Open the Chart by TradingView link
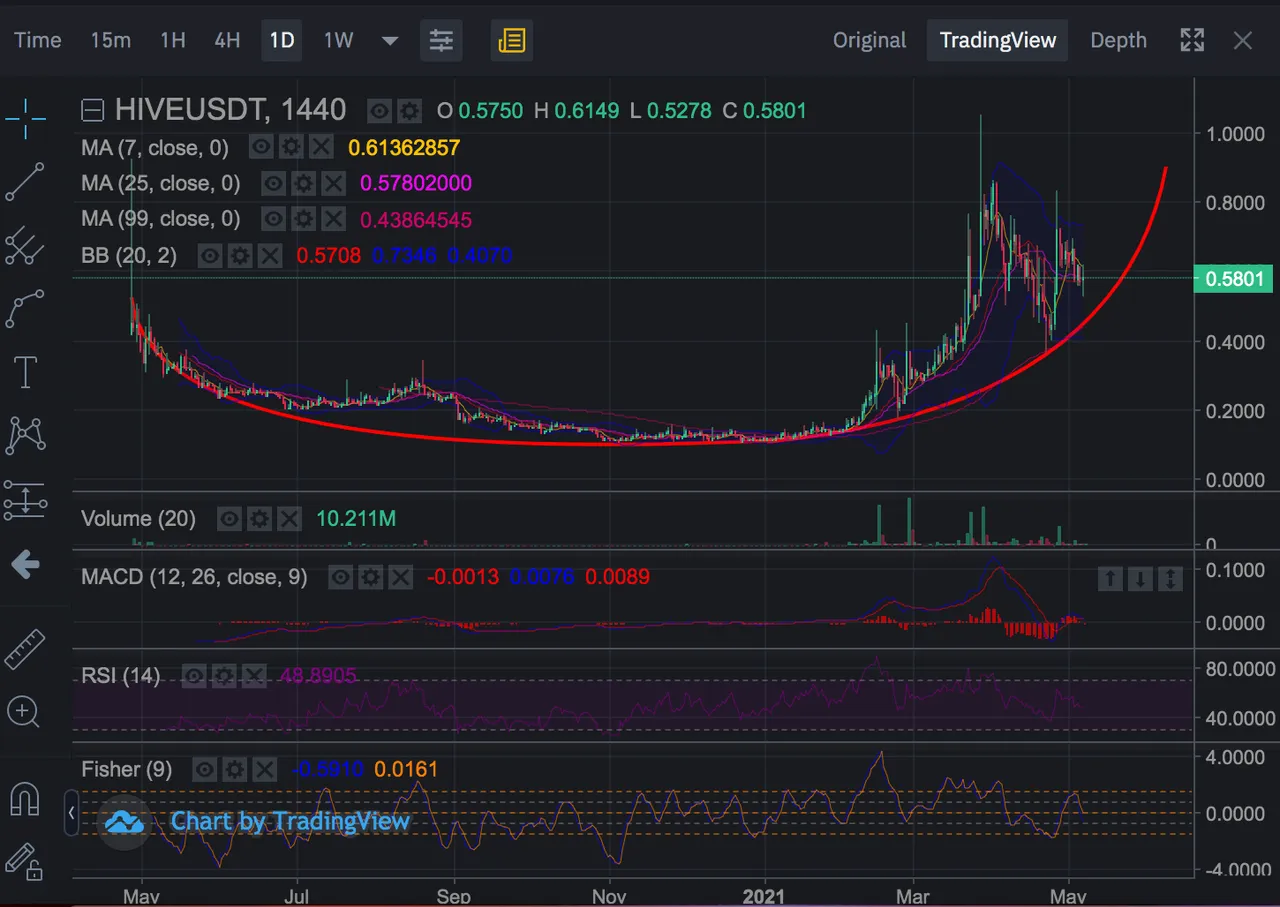Screen dimensions: 1280x907 pos(290,822)
